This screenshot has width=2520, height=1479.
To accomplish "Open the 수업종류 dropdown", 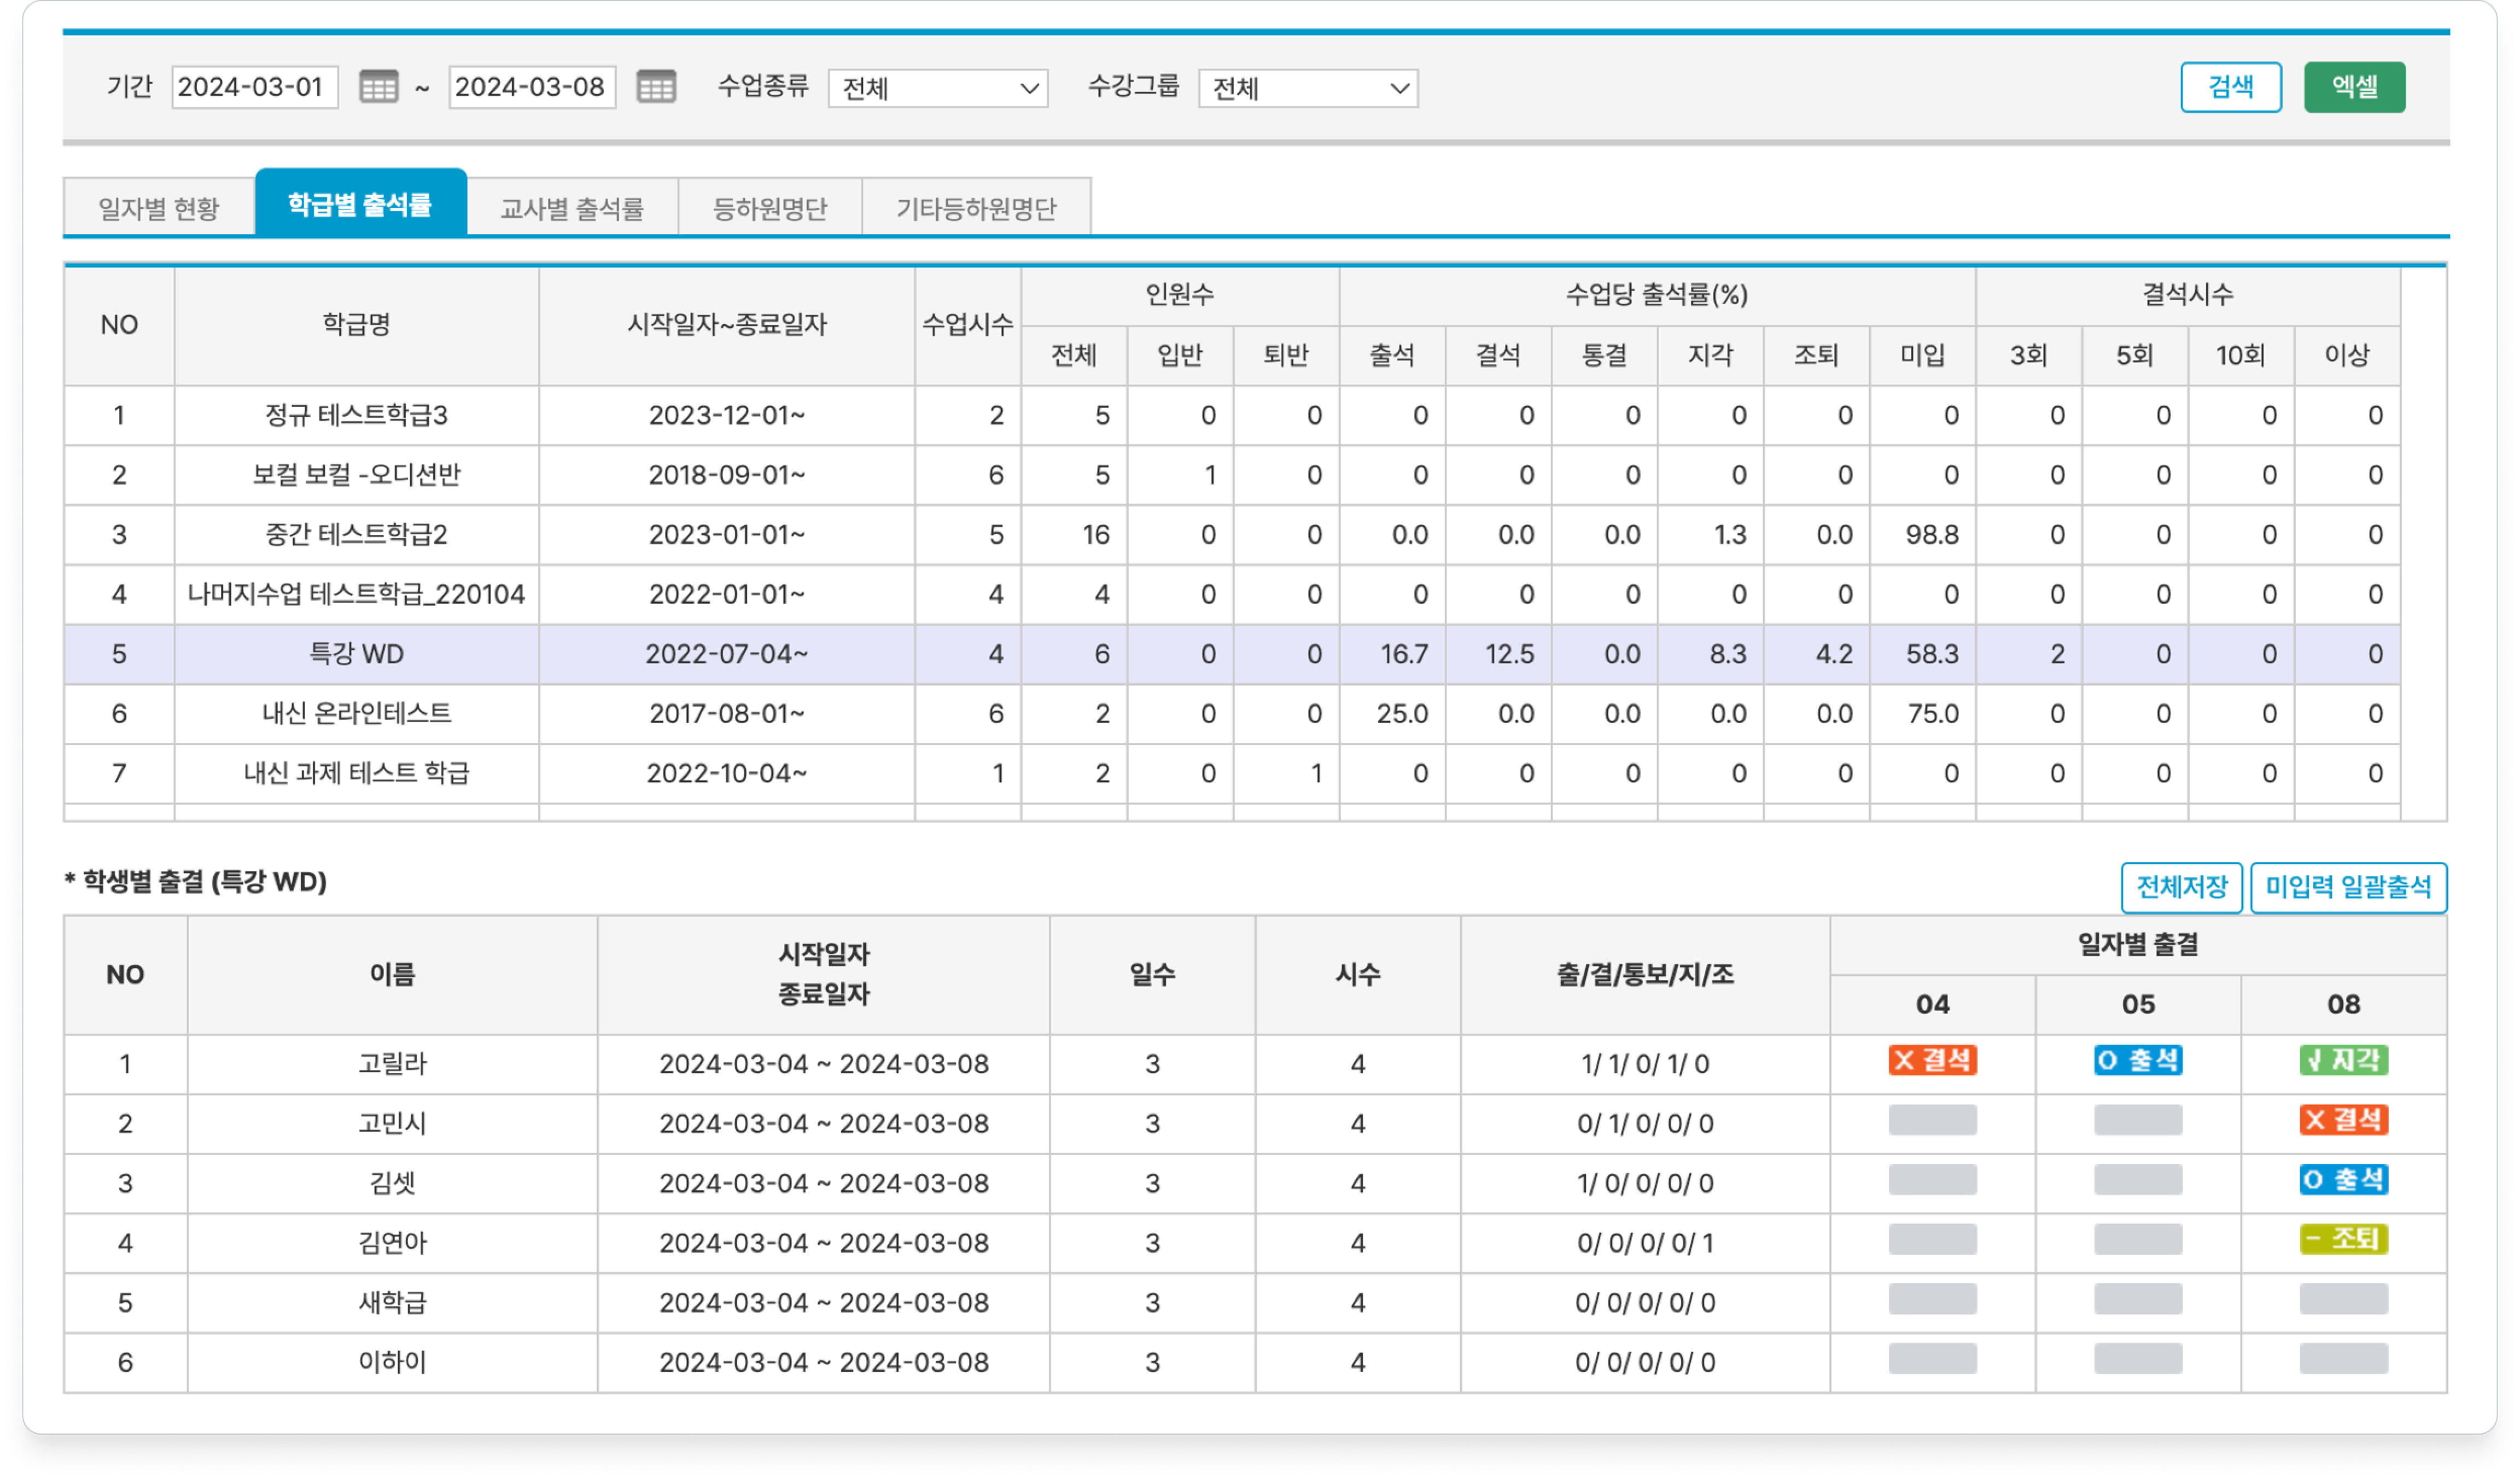I will tap(937, 88).
